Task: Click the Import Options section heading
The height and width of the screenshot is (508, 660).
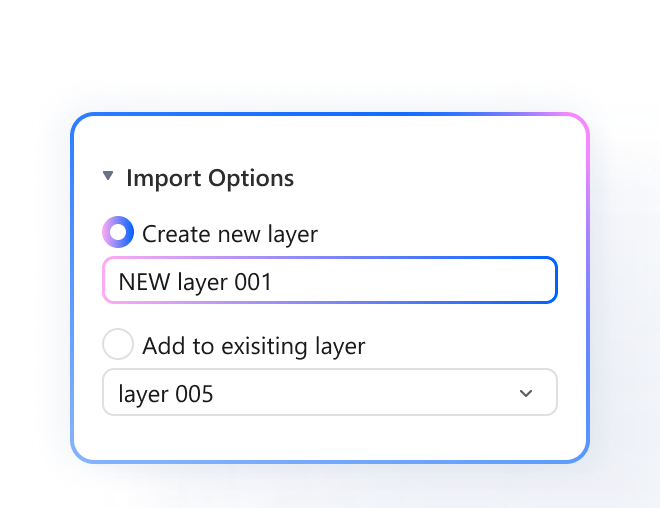Action: 210,179
